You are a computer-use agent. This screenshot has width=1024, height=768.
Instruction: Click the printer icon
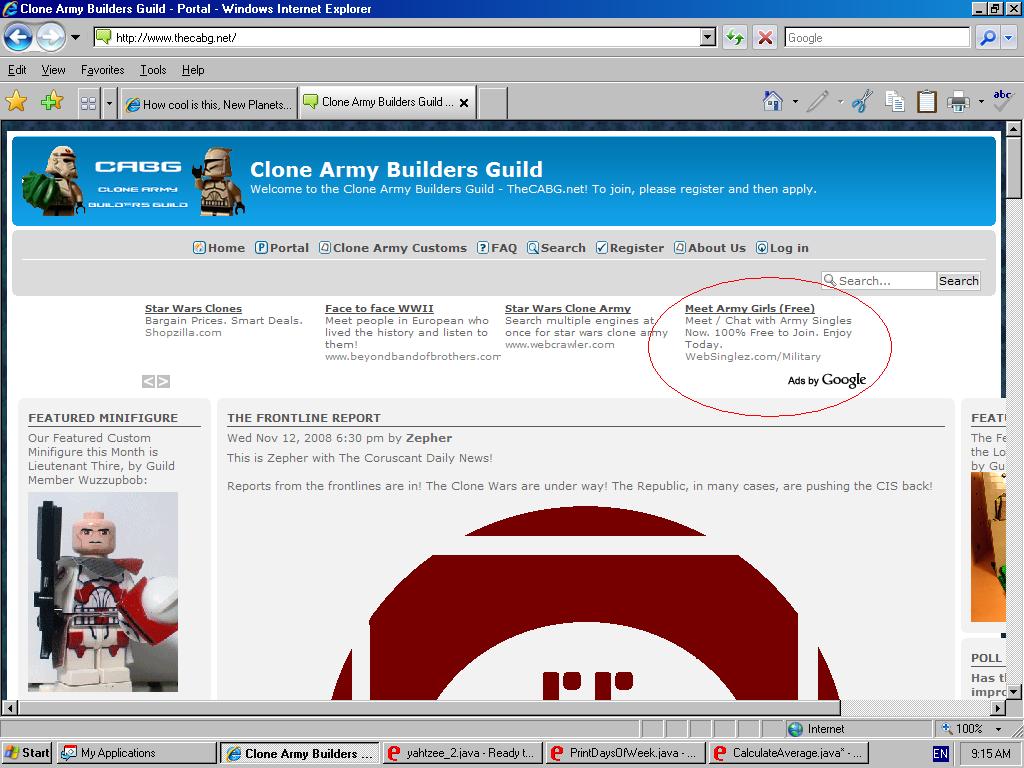pyautogui.click(x=958, y=101)
